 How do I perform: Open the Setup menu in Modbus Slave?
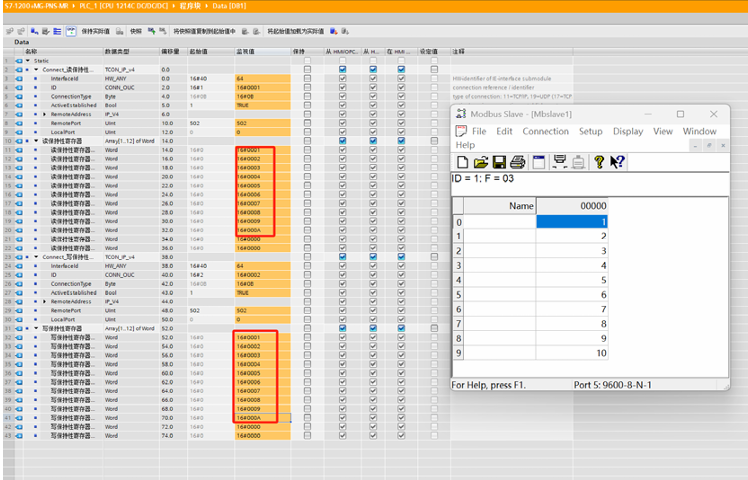pyautogui.click(x=590, y=131)
